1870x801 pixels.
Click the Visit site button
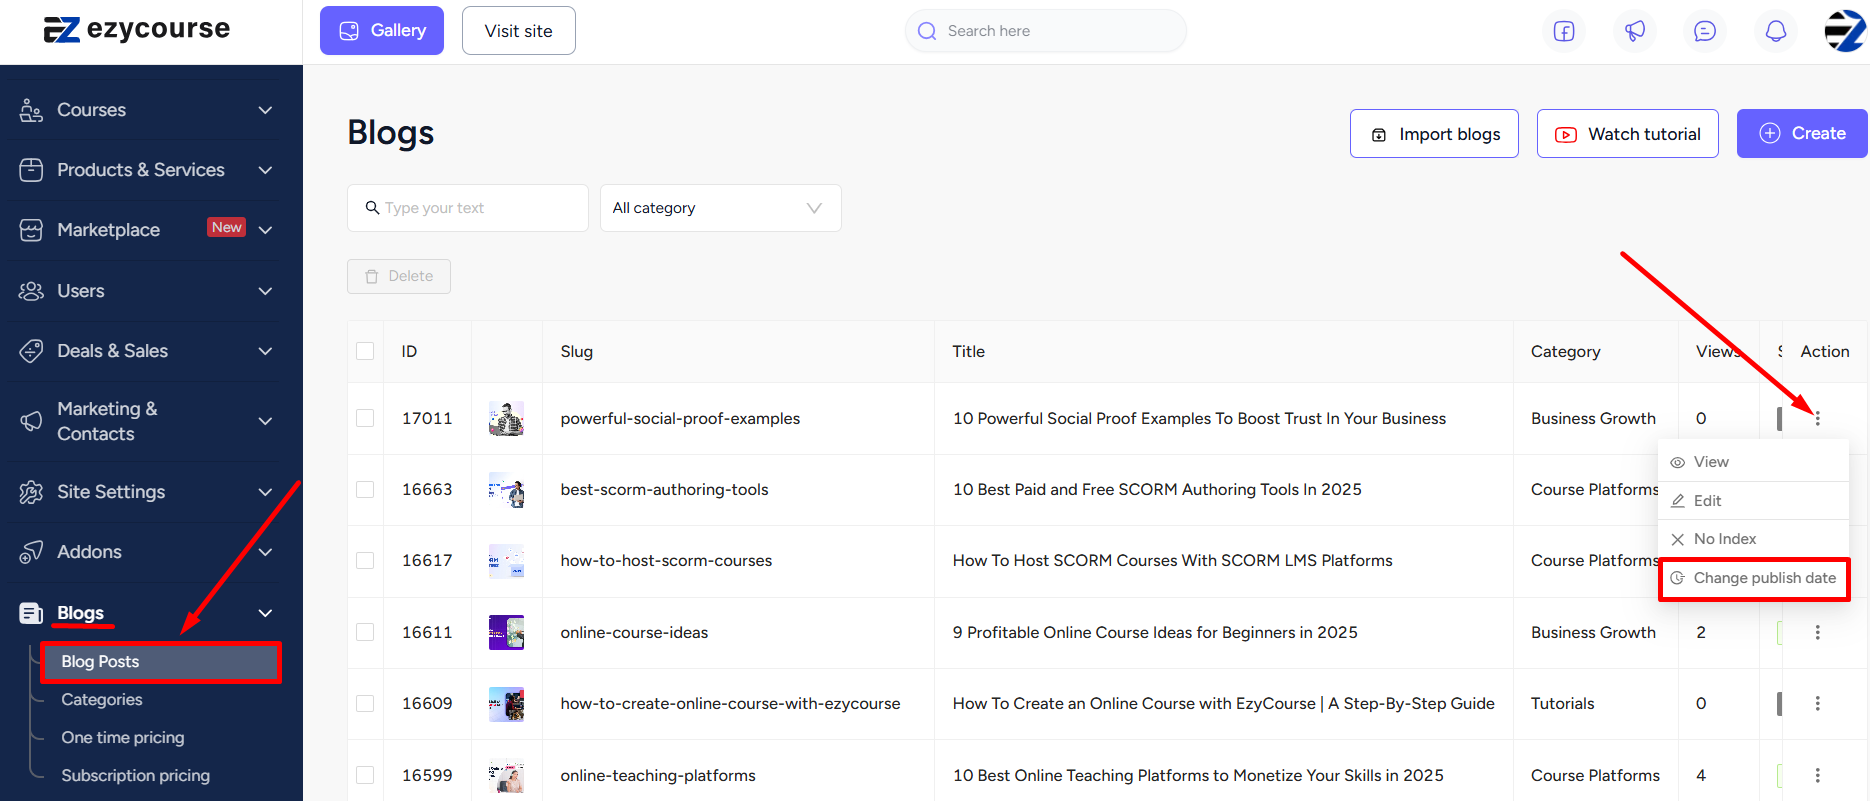[x=519, y=31]
